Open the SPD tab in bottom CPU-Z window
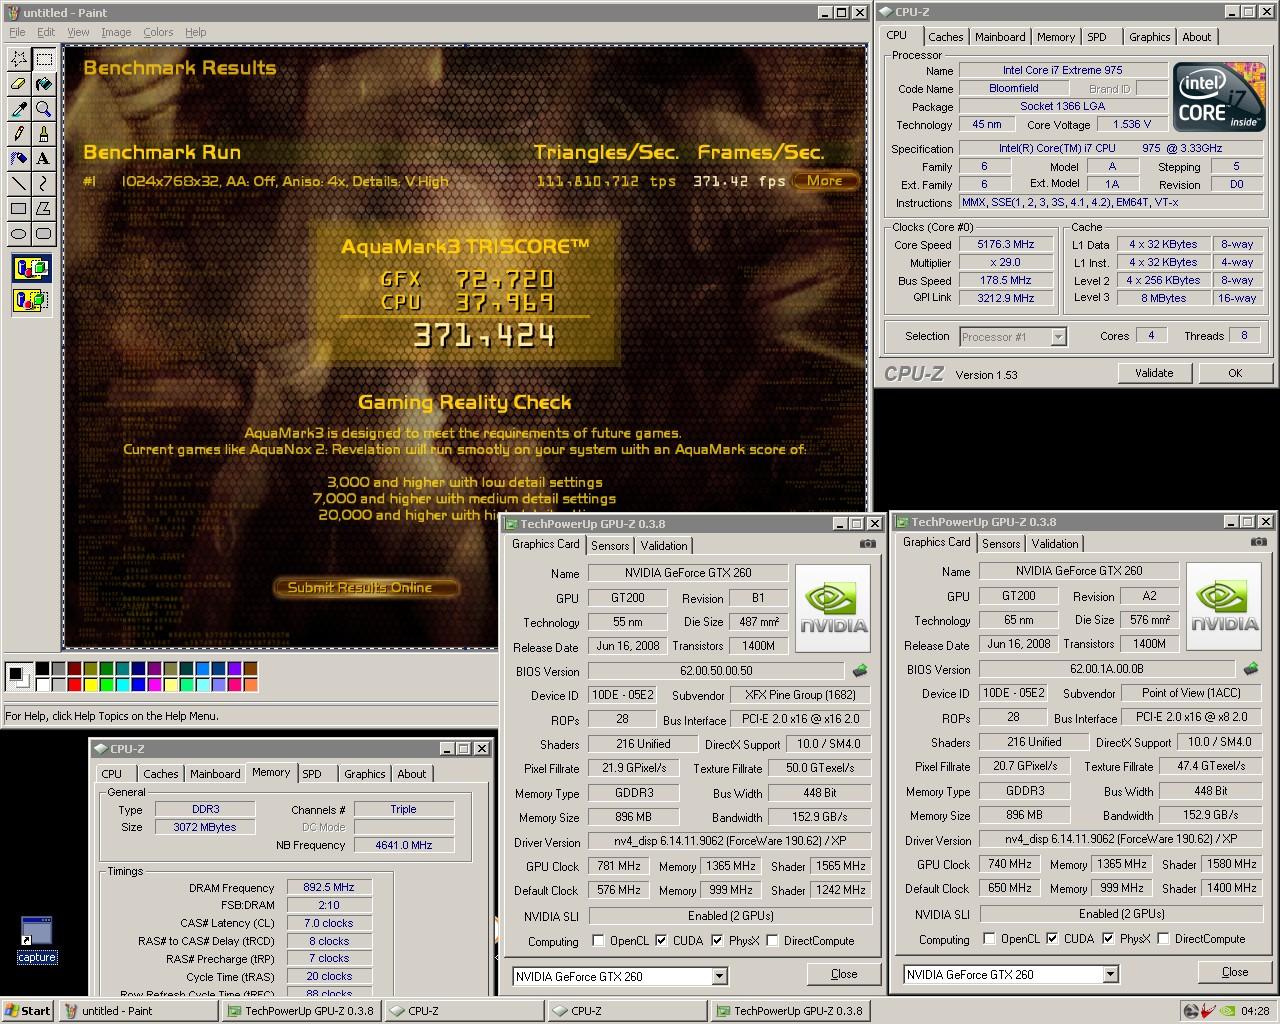The image size is (1280, 1024). pos(312,774)
